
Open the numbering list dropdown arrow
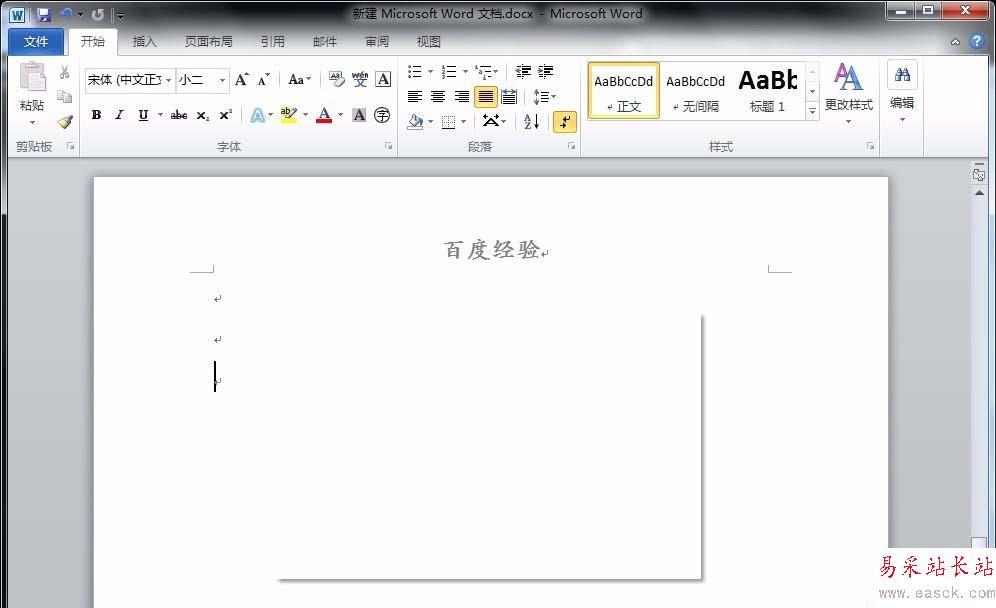pos(465,71)
